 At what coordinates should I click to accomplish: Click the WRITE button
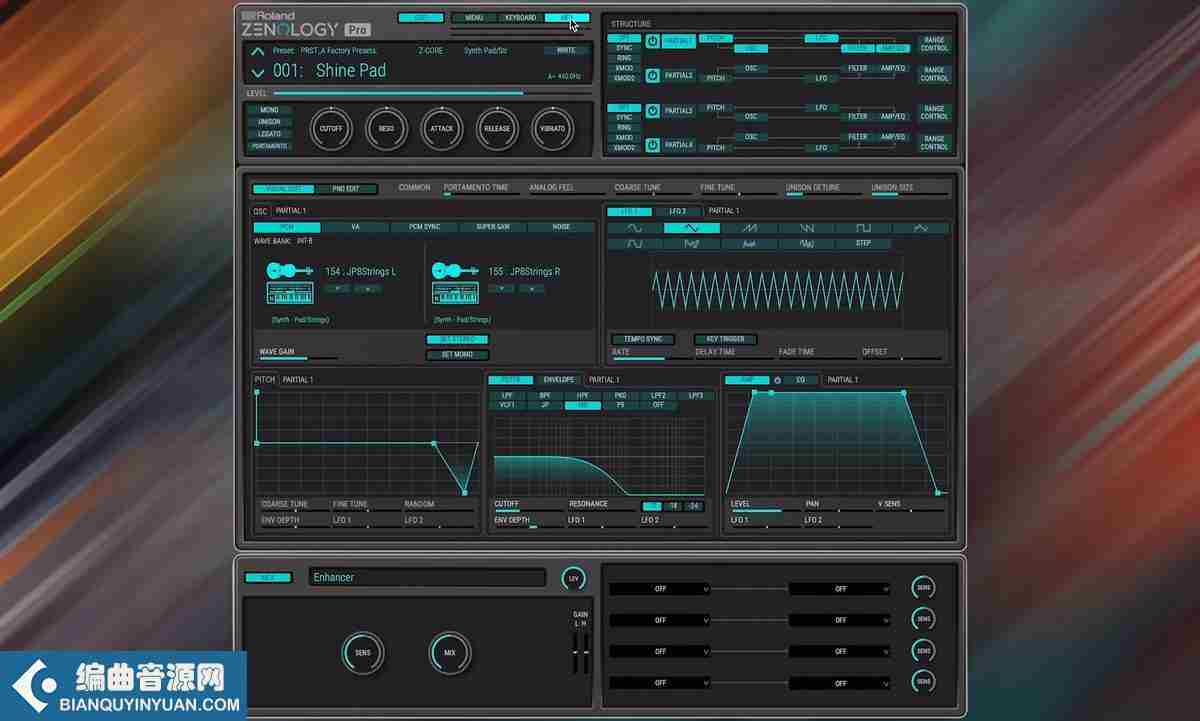pos(566,50)
